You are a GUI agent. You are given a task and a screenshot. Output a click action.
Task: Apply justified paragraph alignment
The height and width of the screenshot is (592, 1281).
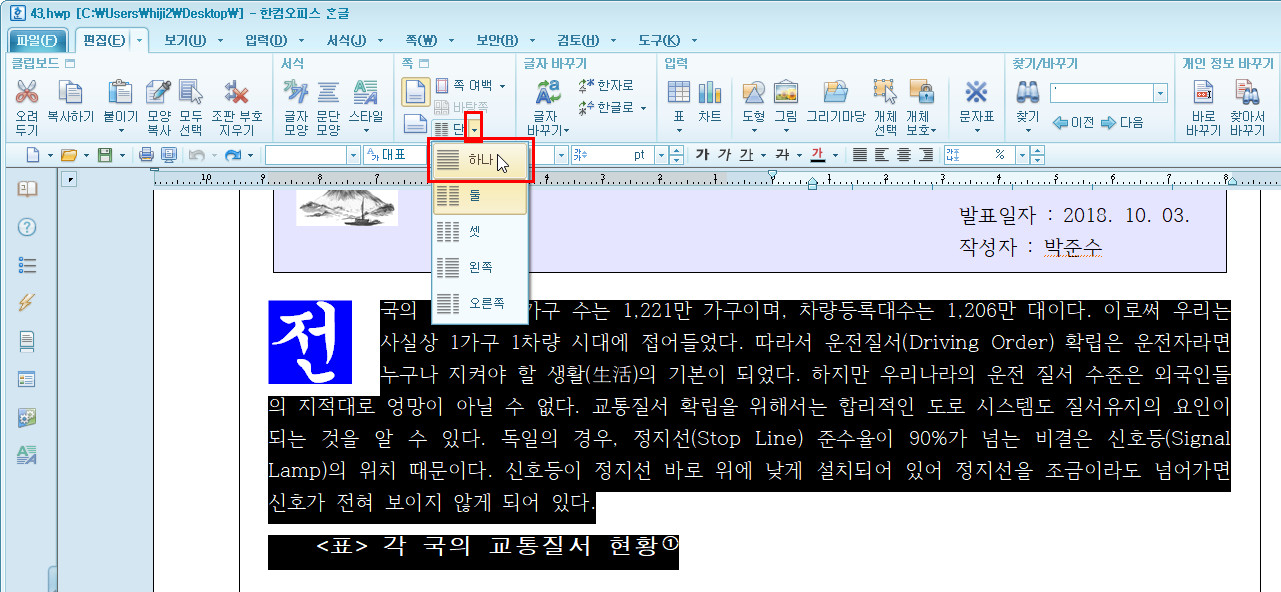pos(860,155)
